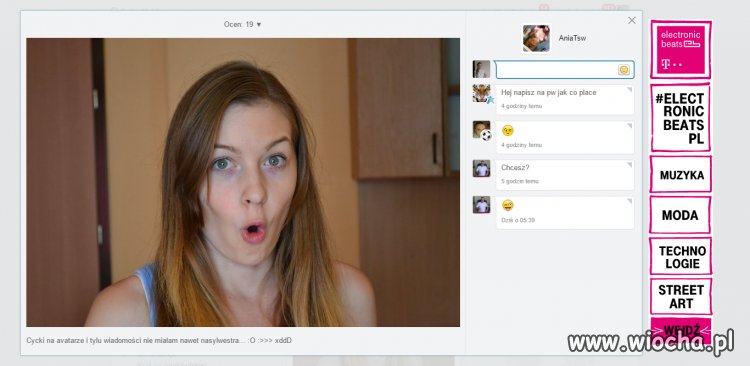Screen dimensions: 750x366
Task: Open the AniaTsw username link
Action: tap(572, 38)
